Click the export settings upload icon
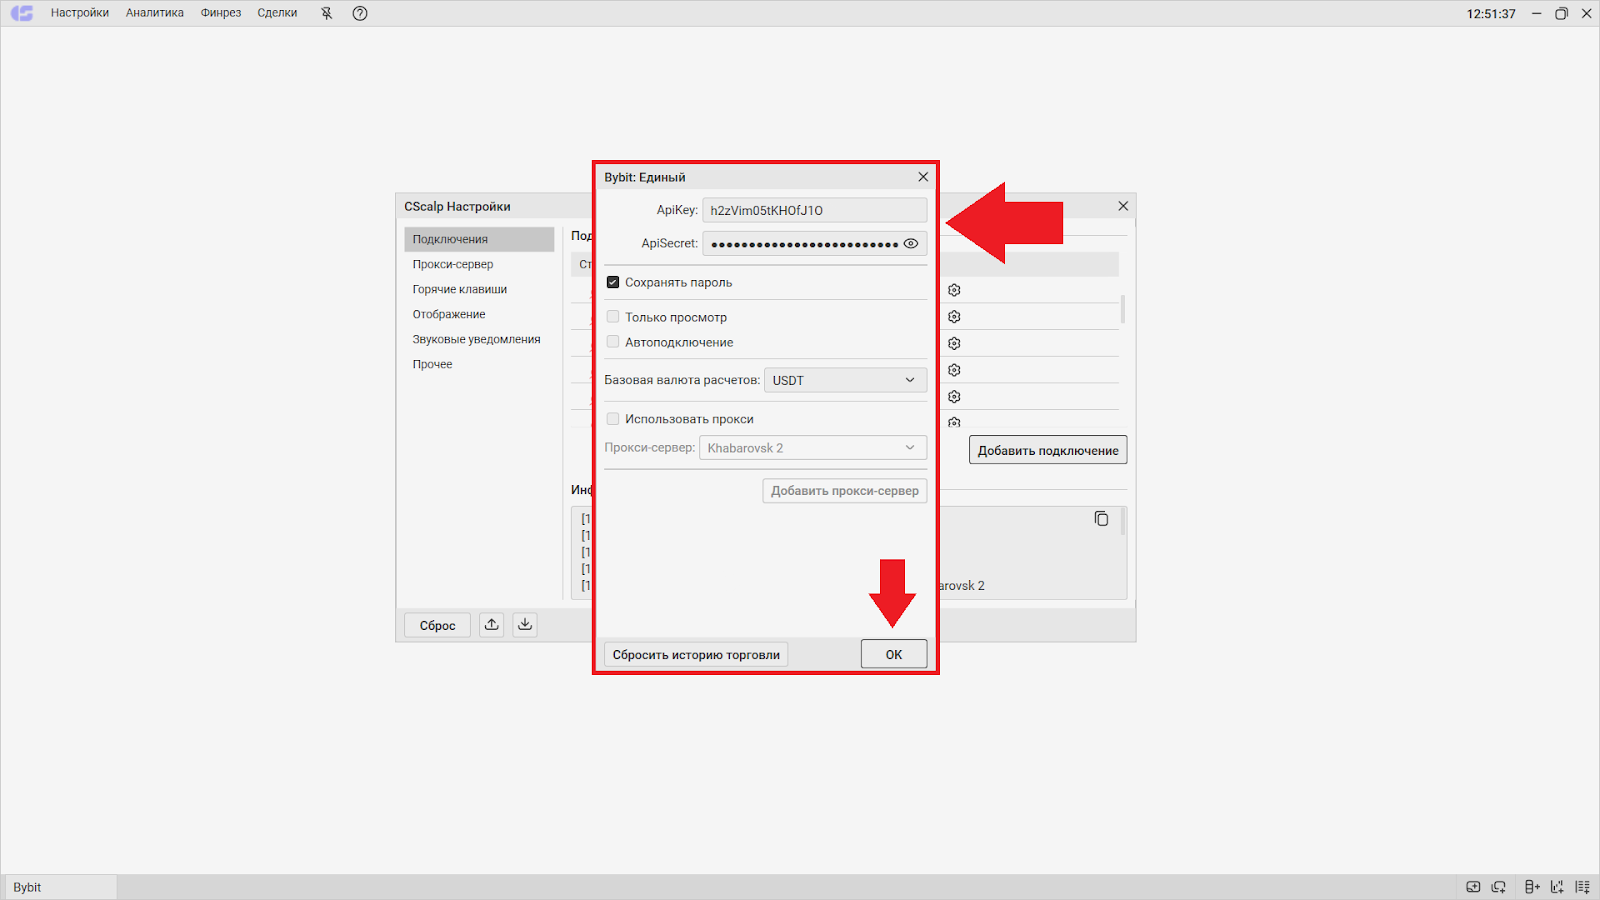Screen dimensions: 1600x900 coord(491,625)
